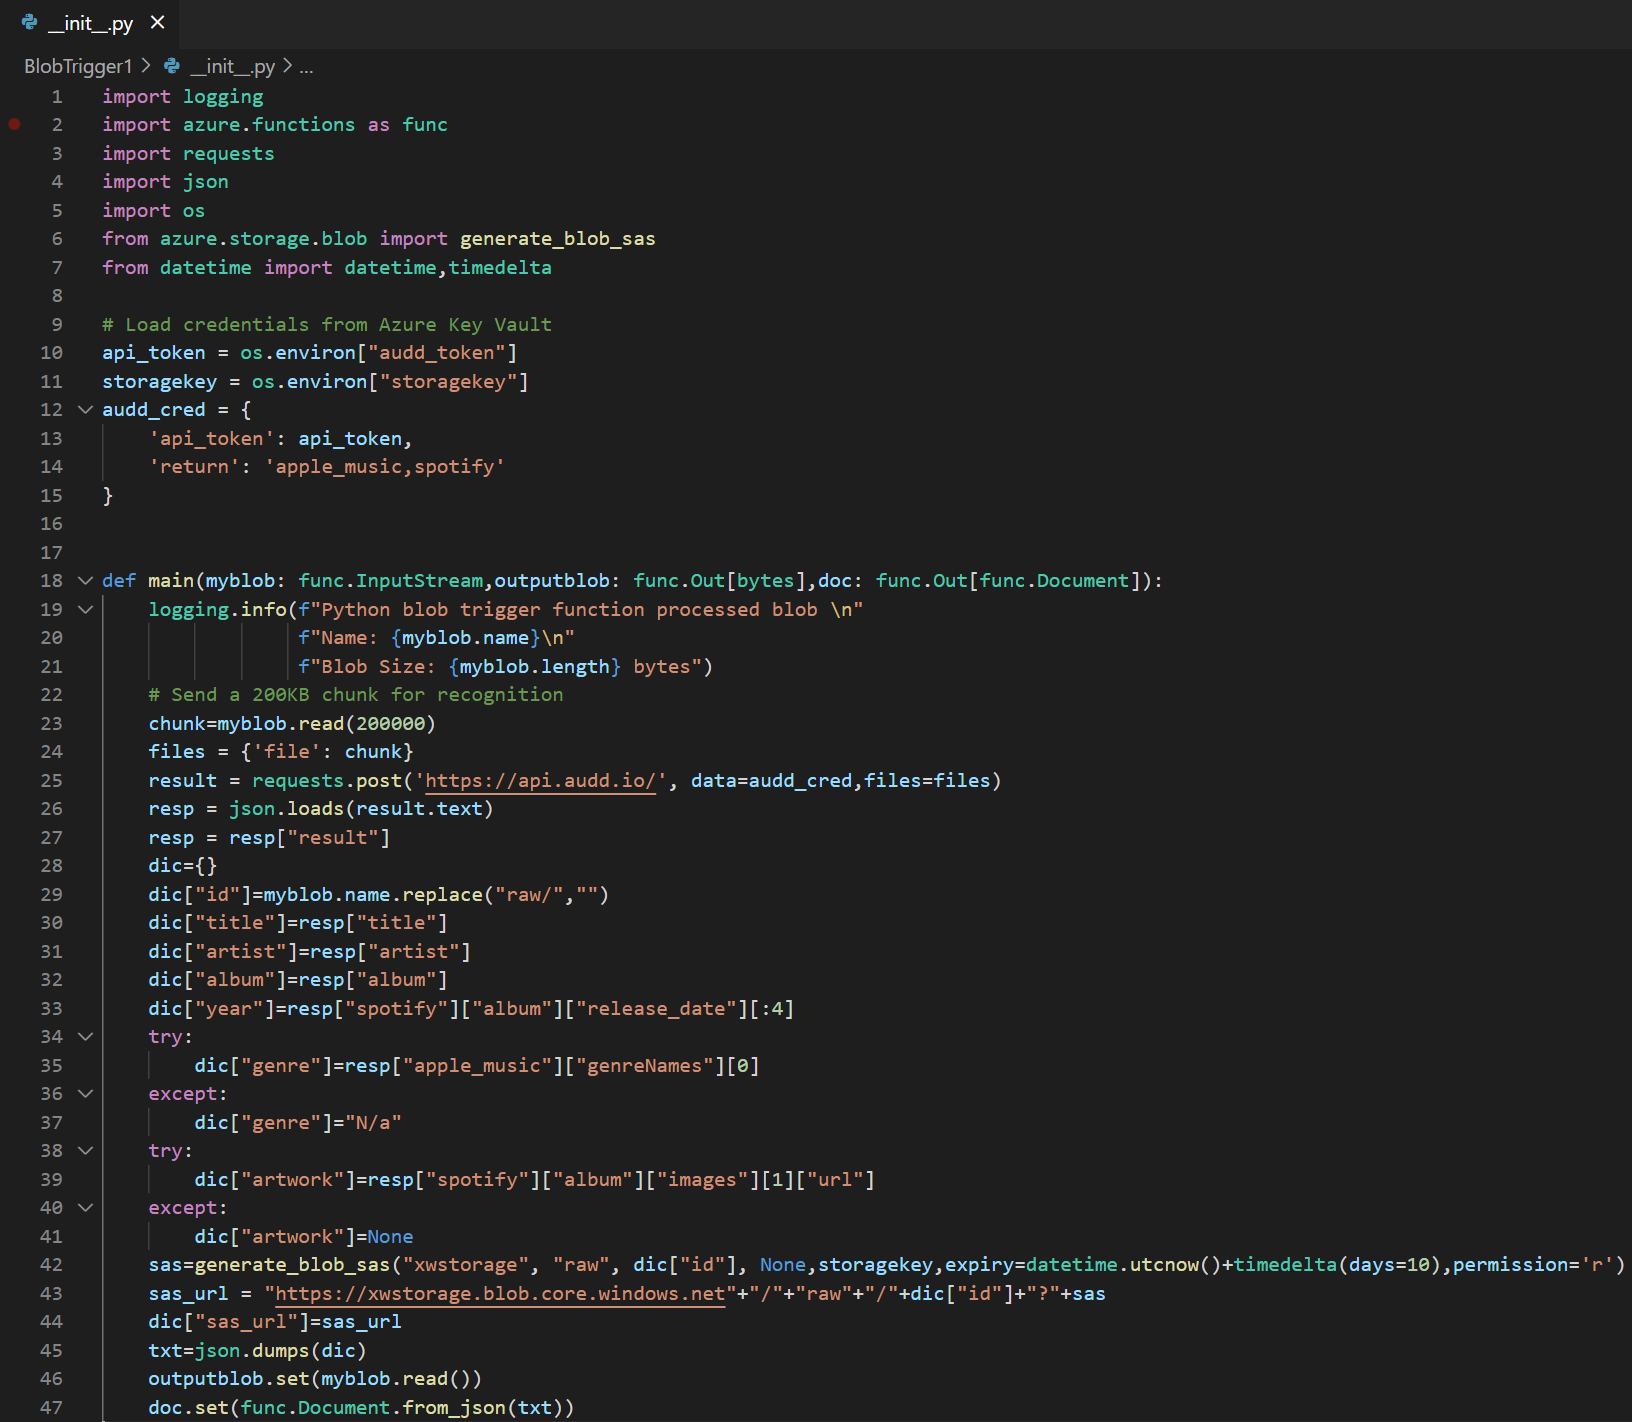Click 'None' on line 41
This screenshot has width=1632, height=1422.
click(390, 1236)
